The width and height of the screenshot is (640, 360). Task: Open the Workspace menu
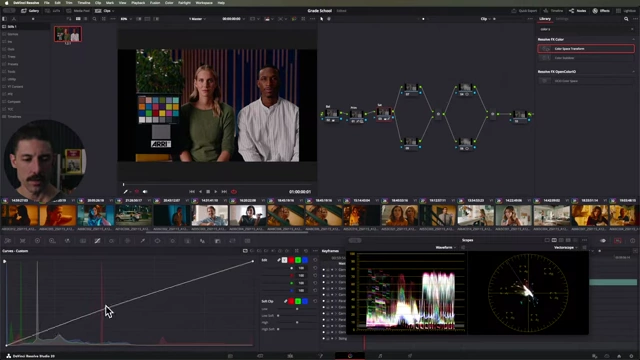pos(204,3)
